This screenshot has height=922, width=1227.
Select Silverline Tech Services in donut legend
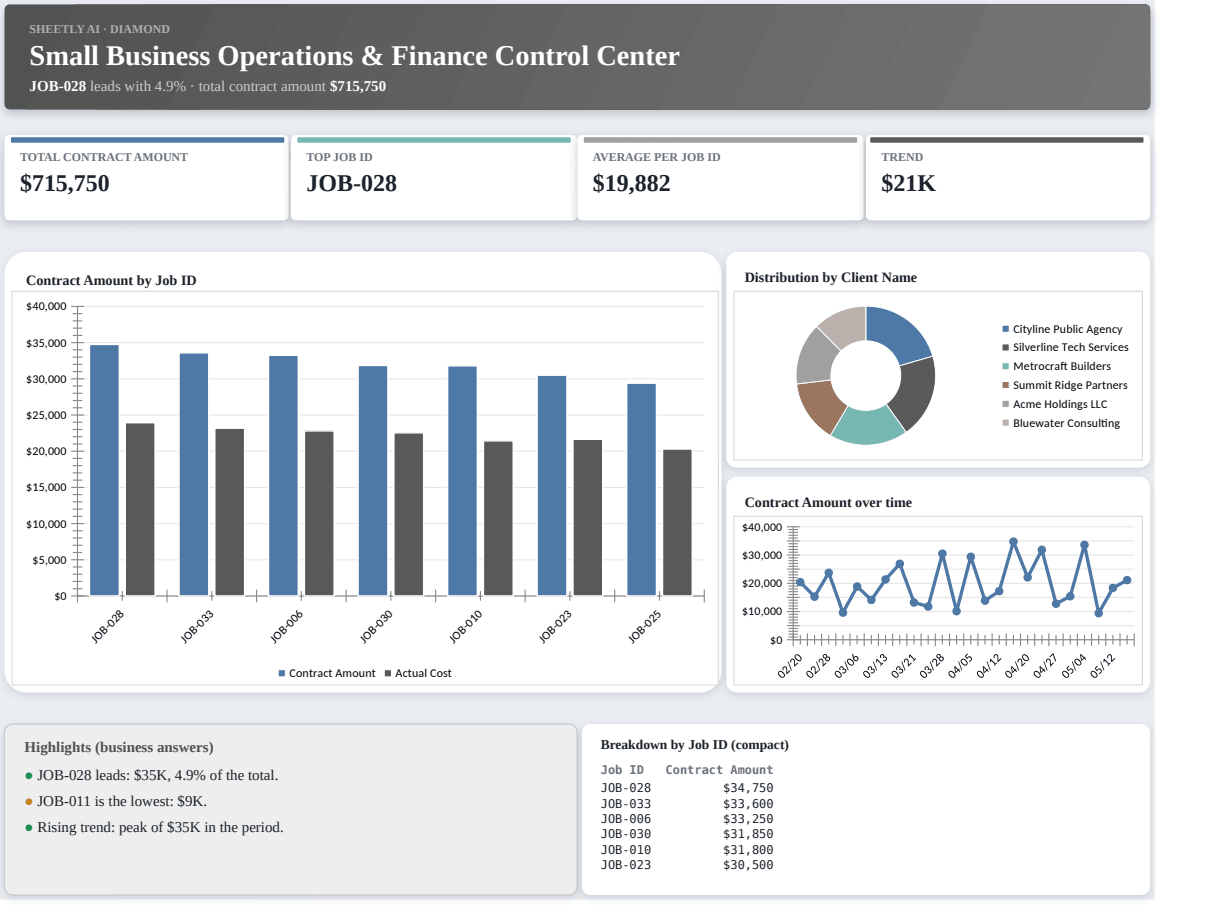point(1065,347)
